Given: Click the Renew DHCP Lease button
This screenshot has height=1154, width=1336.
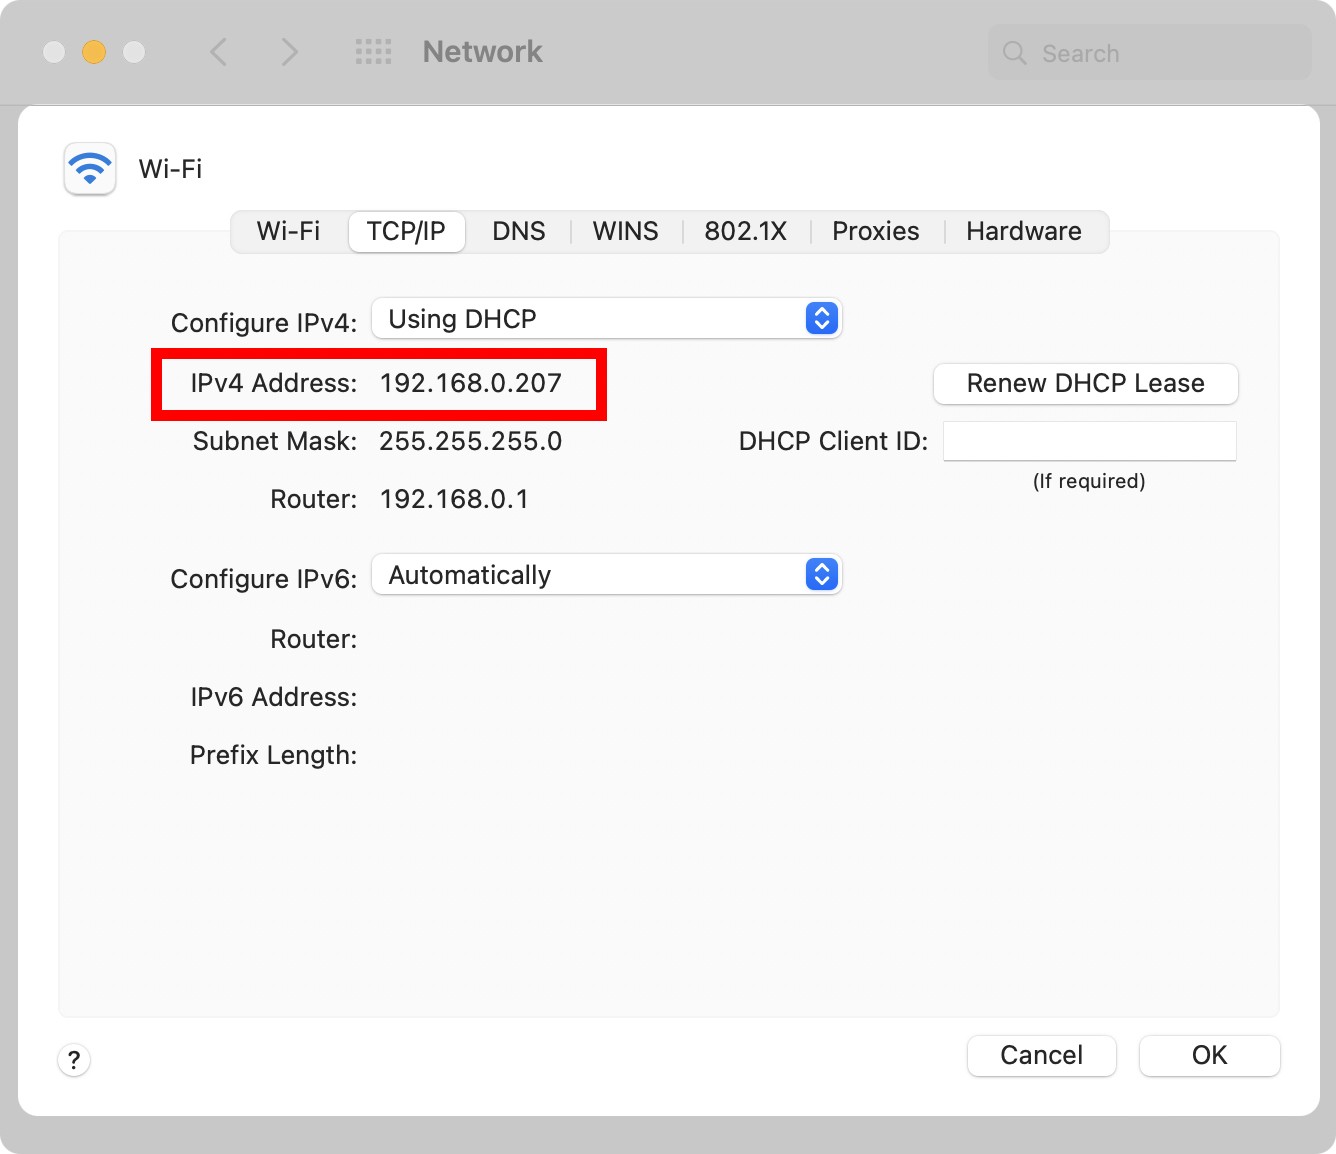Looking at the screenshot, I should (x=1085, y=384).
